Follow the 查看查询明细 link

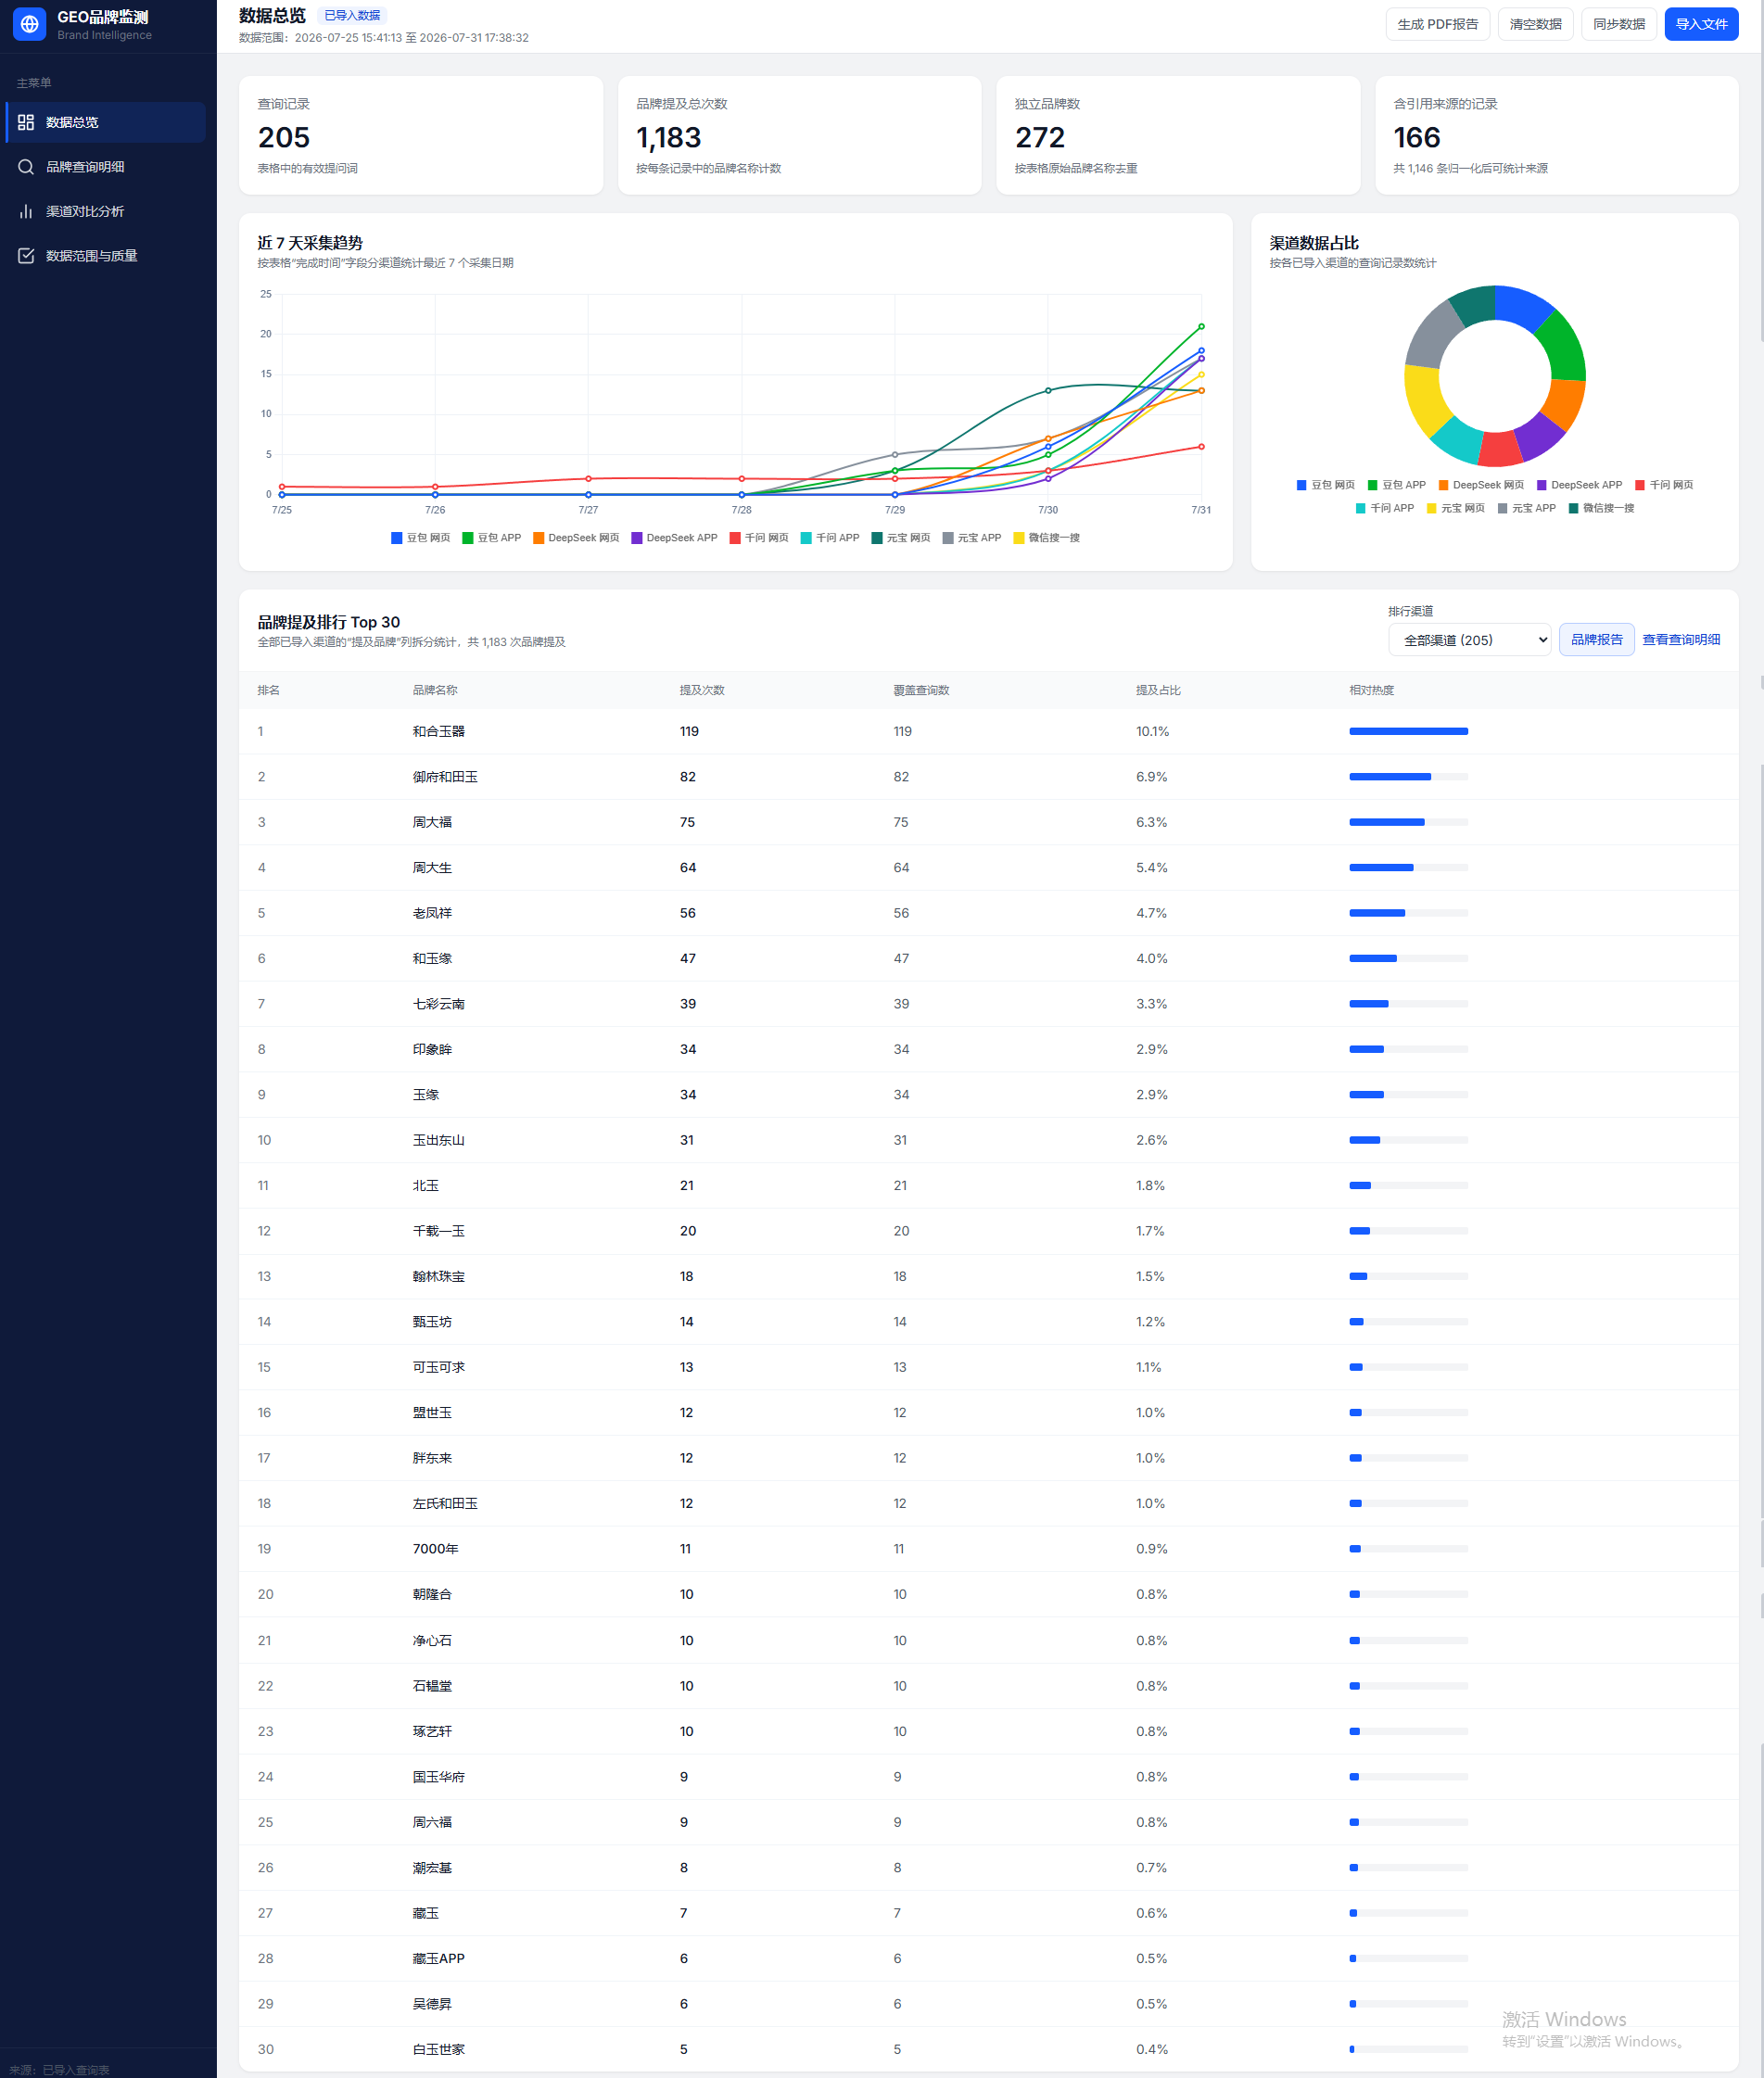pyautogui.click(x=1681, y=640)
